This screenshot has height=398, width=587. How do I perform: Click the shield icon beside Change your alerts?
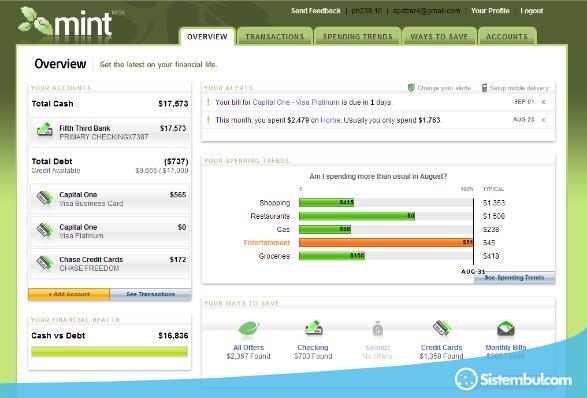(411, 88)
